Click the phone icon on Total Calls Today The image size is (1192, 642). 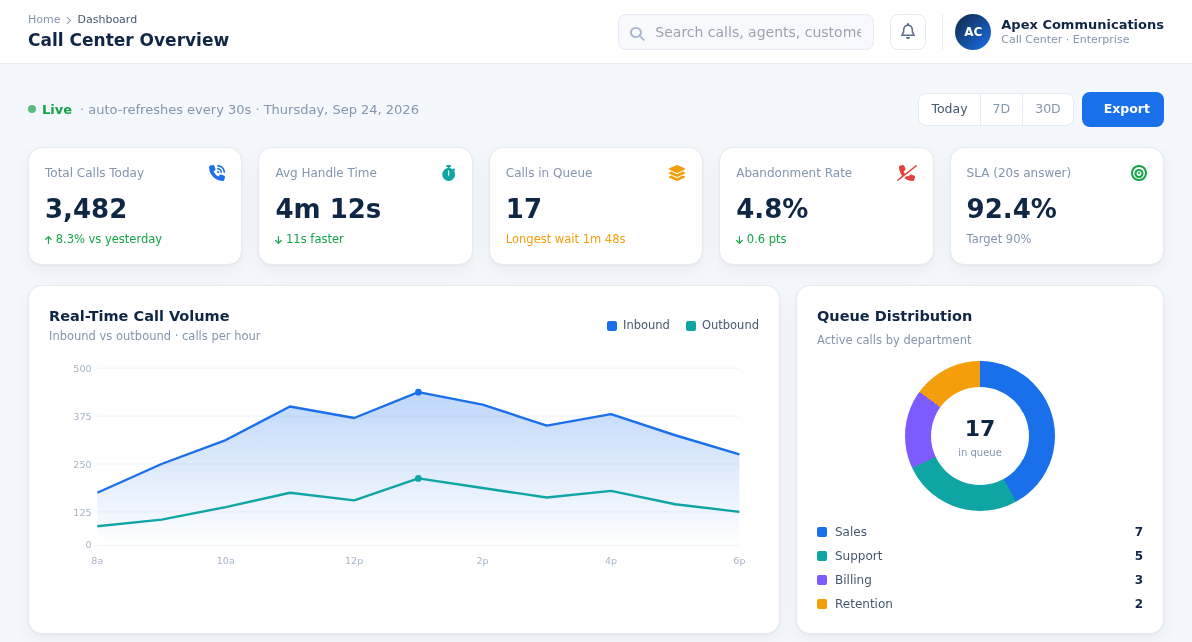pyautogui.click(x=217, y=173)
